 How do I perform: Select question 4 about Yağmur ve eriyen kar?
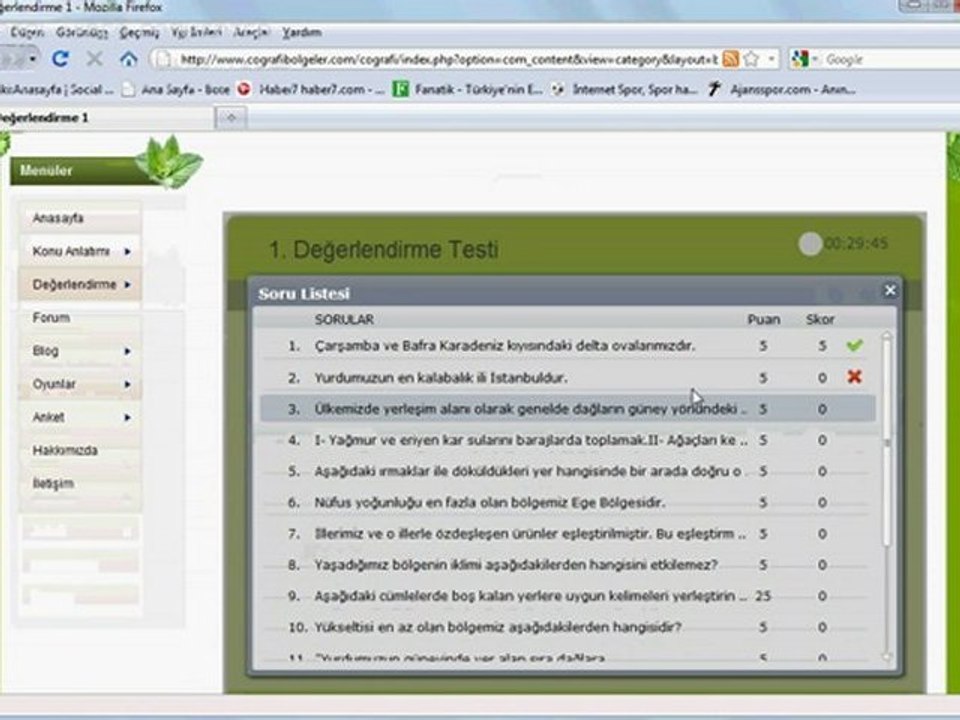pyautogui.click(x=568, y=440)
